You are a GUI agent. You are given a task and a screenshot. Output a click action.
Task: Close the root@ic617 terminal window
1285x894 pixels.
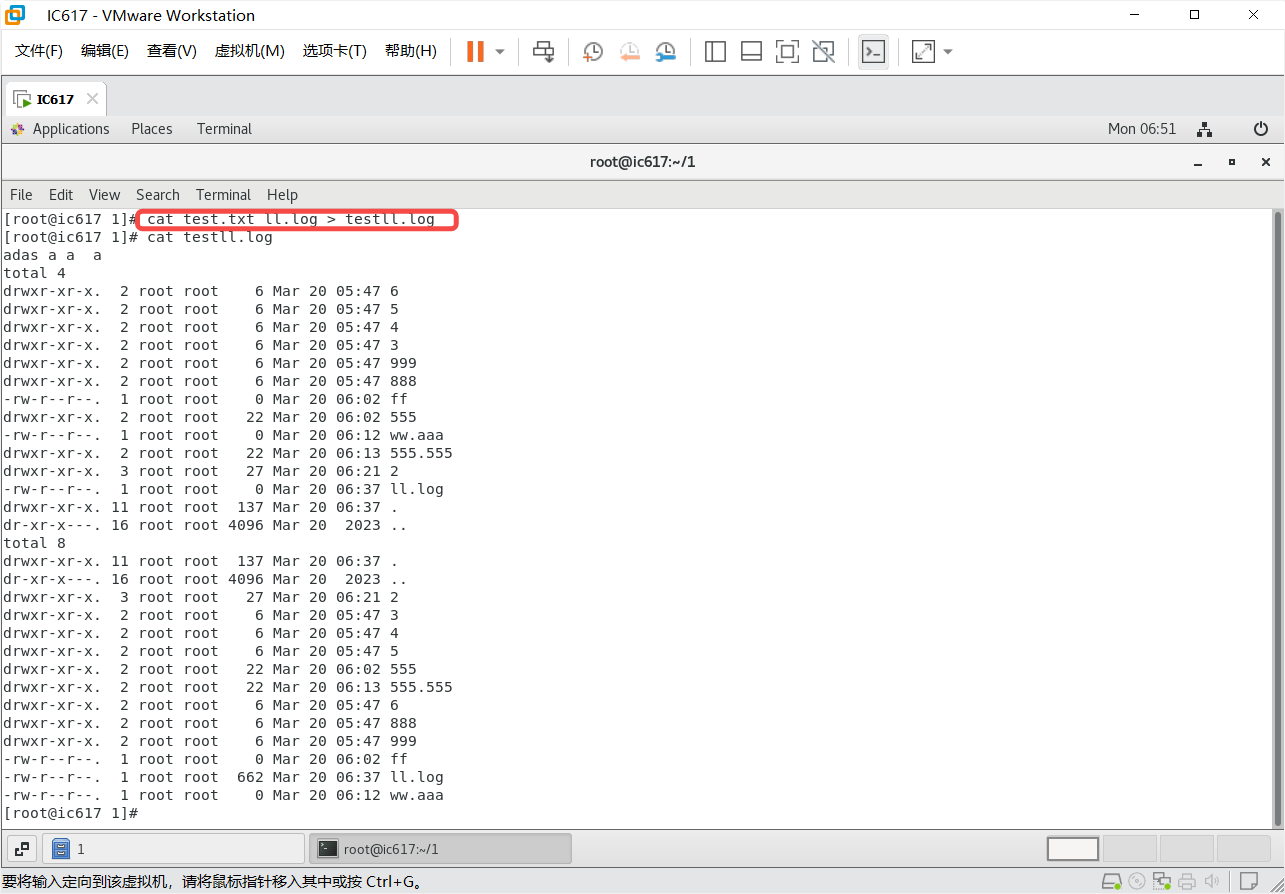[1266, 162]
